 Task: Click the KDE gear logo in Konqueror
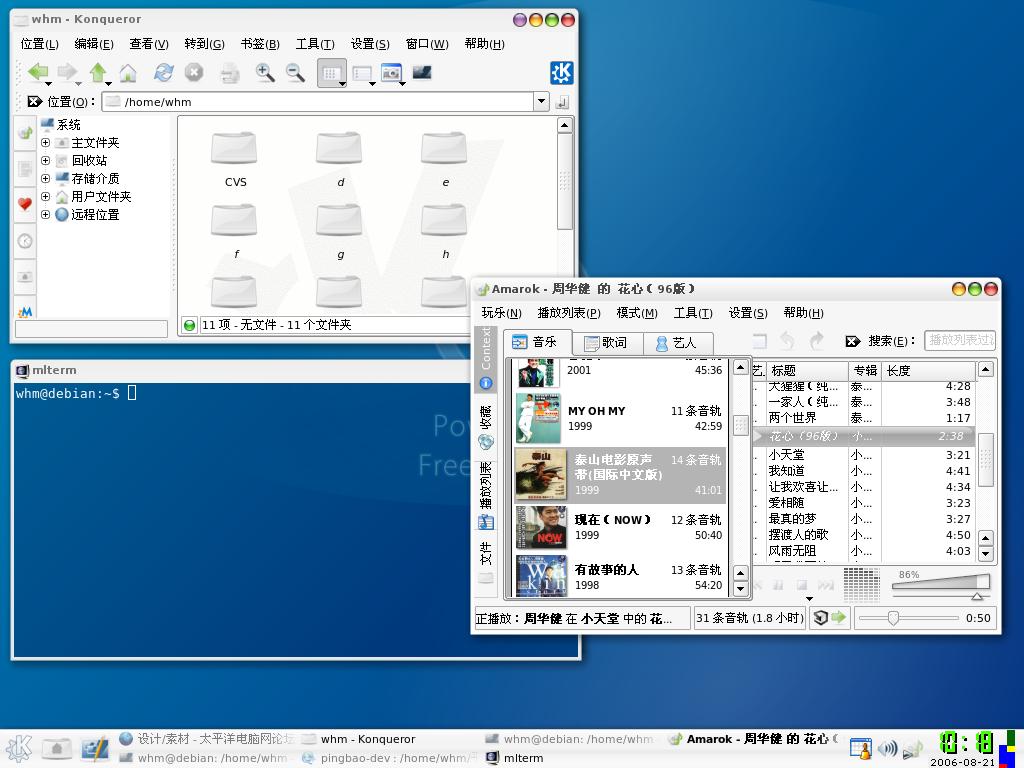[562, 72]
